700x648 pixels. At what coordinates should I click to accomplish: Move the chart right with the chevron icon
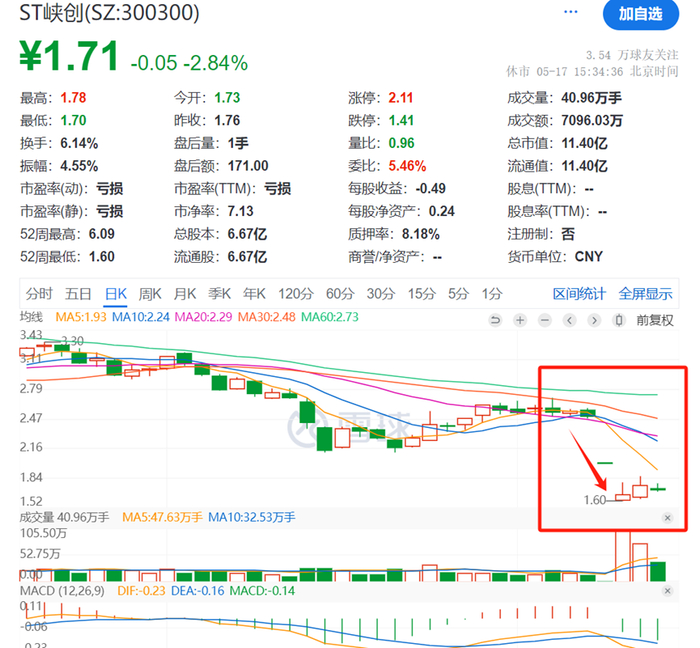tap(594, 320)
